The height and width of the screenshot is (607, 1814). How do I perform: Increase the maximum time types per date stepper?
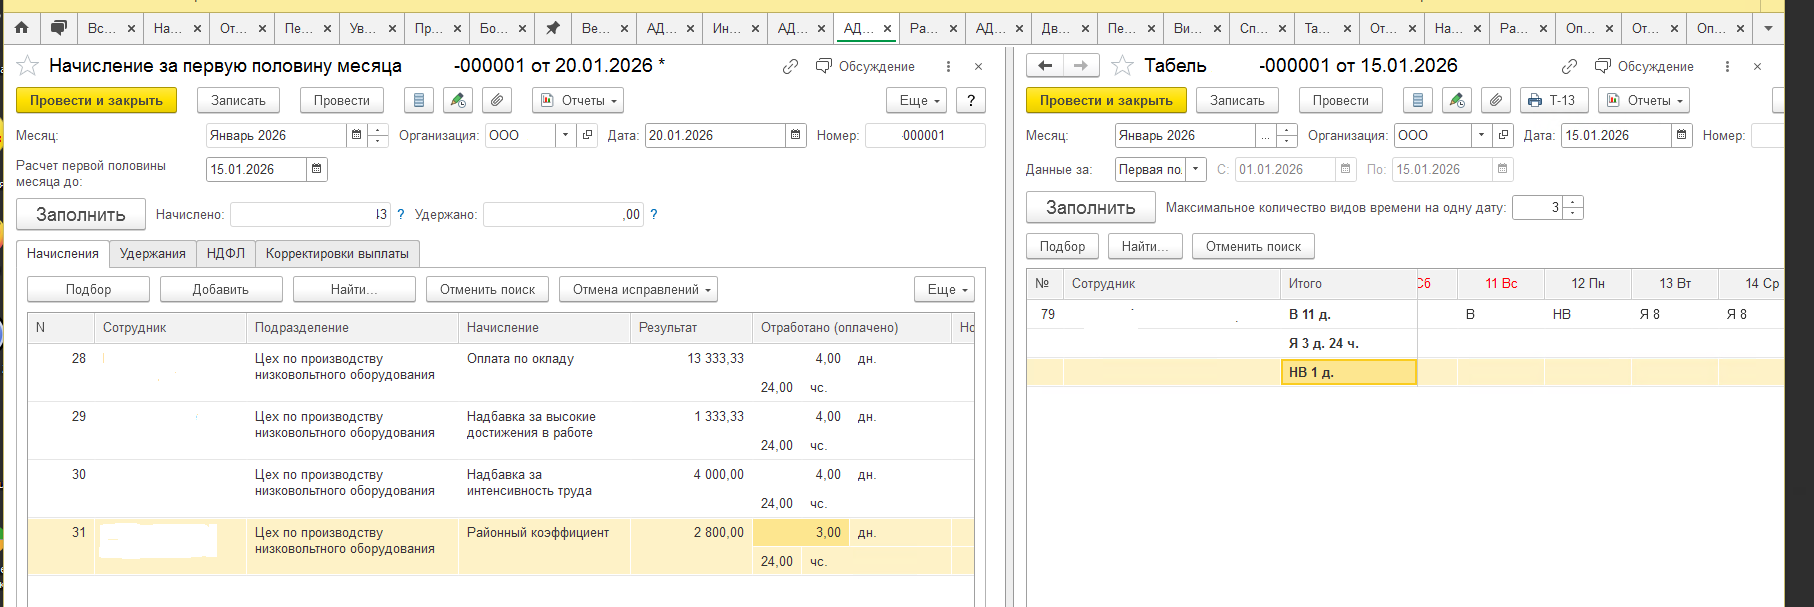[1573, 202]
